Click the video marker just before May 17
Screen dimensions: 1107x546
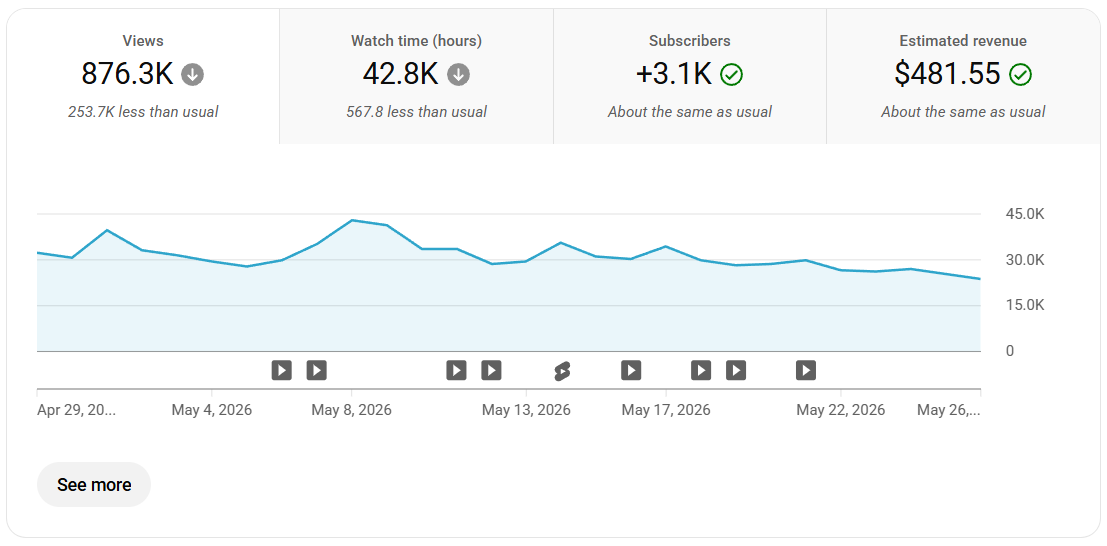pos(631,370)
